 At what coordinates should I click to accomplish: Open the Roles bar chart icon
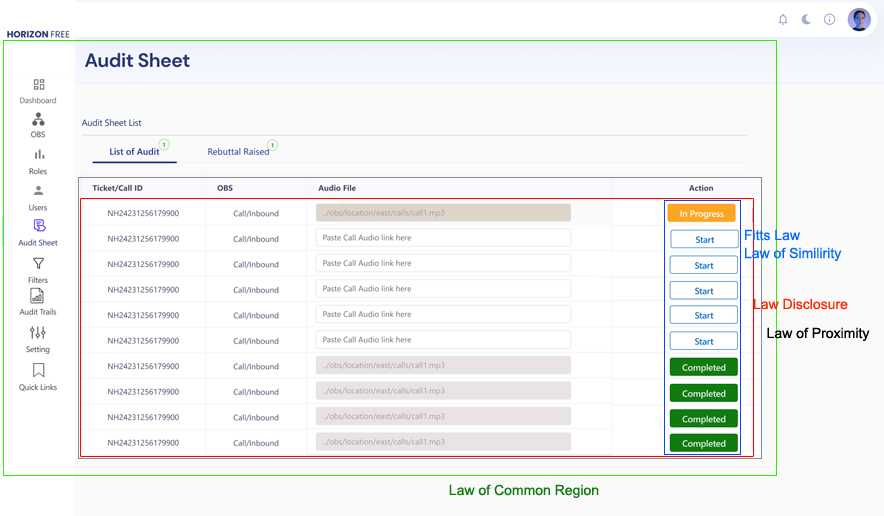(38, 154)
